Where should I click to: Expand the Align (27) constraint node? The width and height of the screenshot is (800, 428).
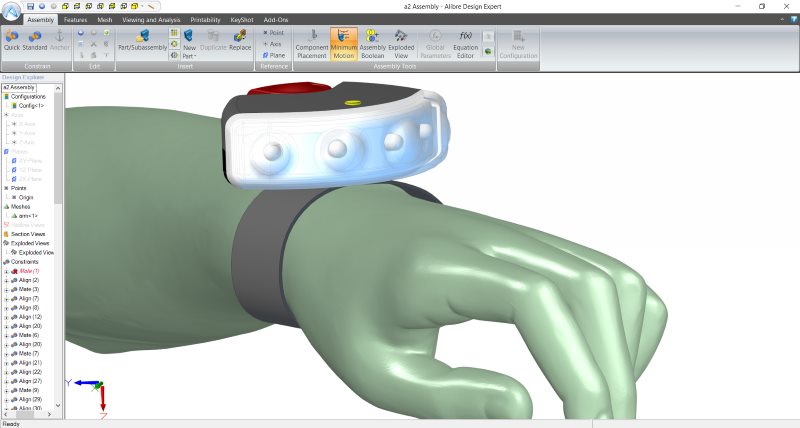click(x=6, y=381)
